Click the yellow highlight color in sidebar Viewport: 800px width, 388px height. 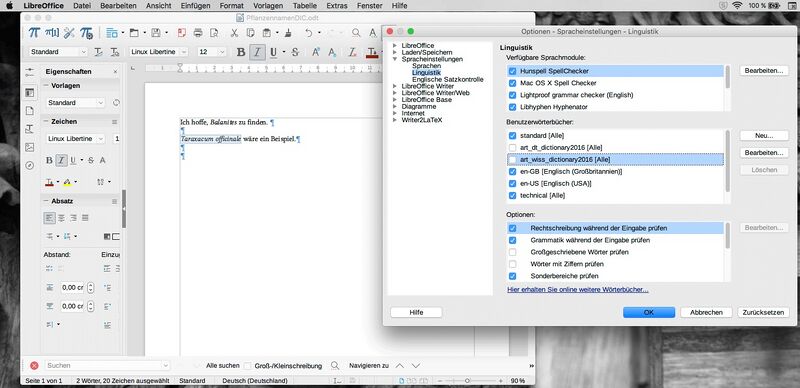[67, 182]
